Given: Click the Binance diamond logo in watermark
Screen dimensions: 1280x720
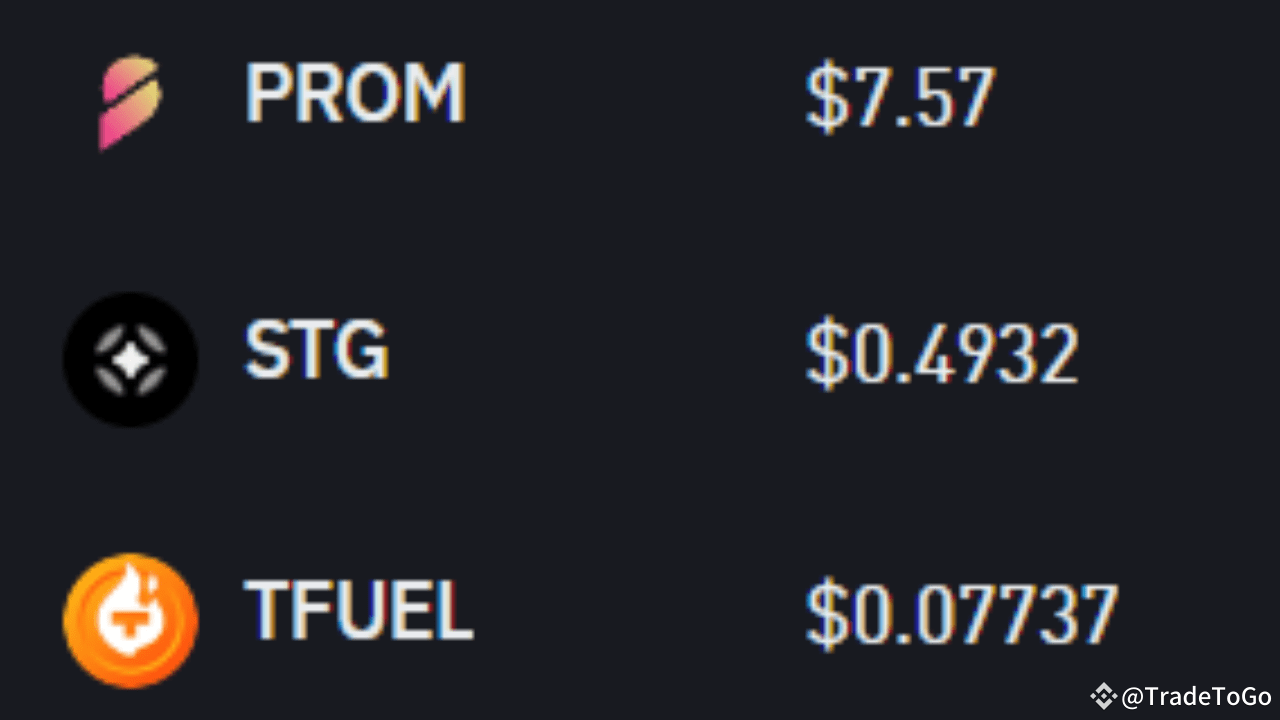Looking at the screenshot, I should coord(1103,696).
